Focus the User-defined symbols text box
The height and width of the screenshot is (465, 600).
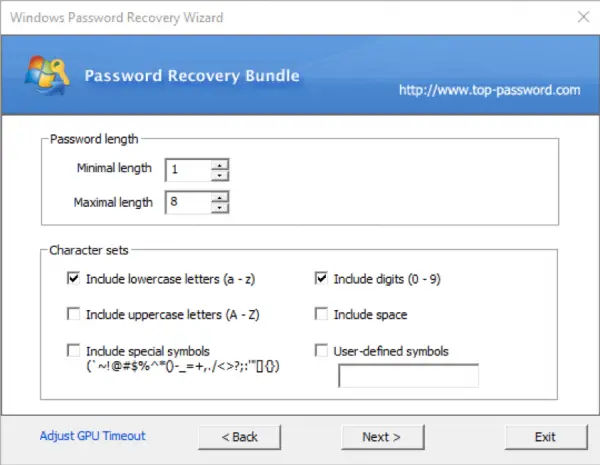click(408, 375)
